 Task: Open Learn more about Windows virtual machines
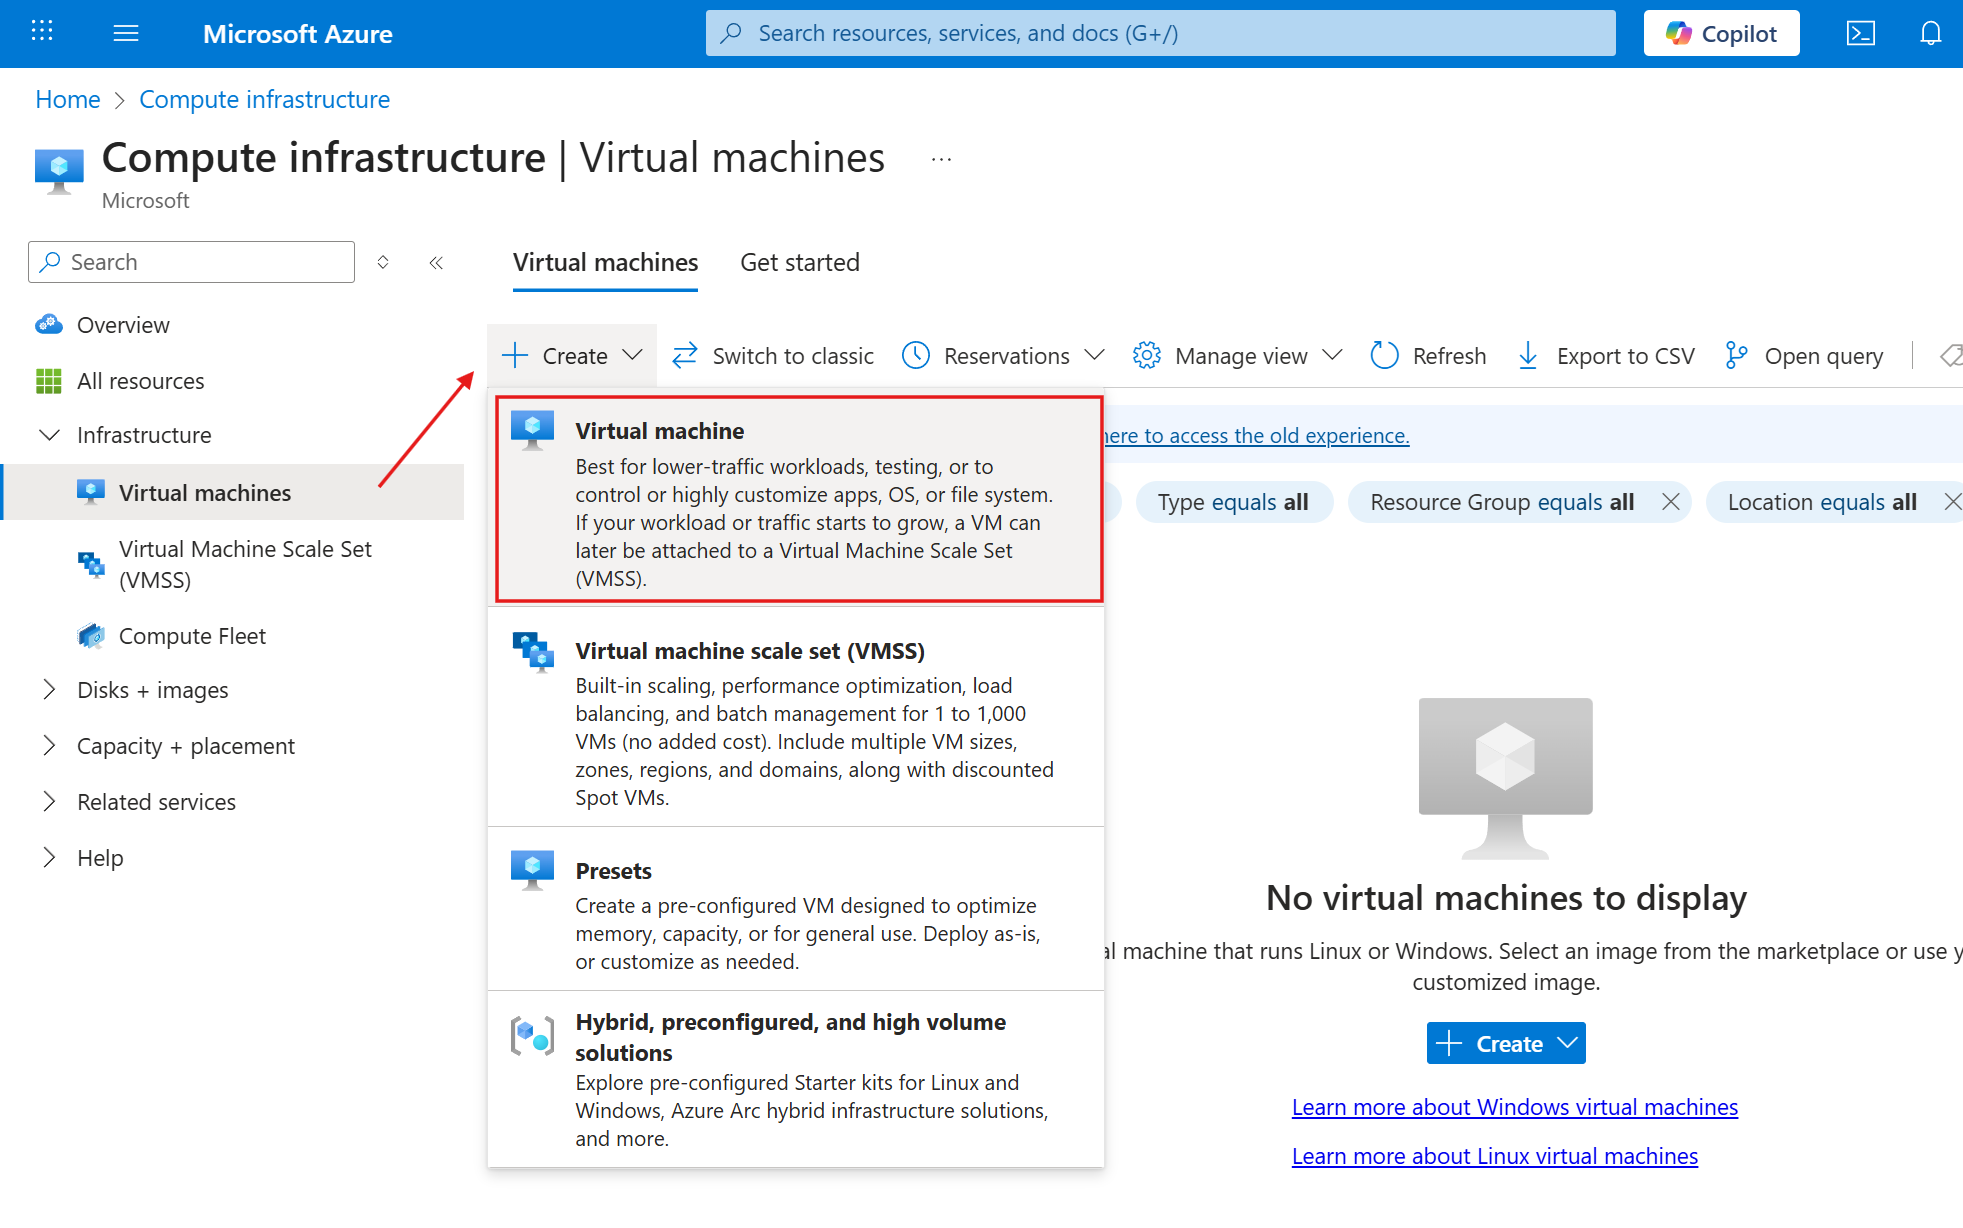click(1514, 1107)
